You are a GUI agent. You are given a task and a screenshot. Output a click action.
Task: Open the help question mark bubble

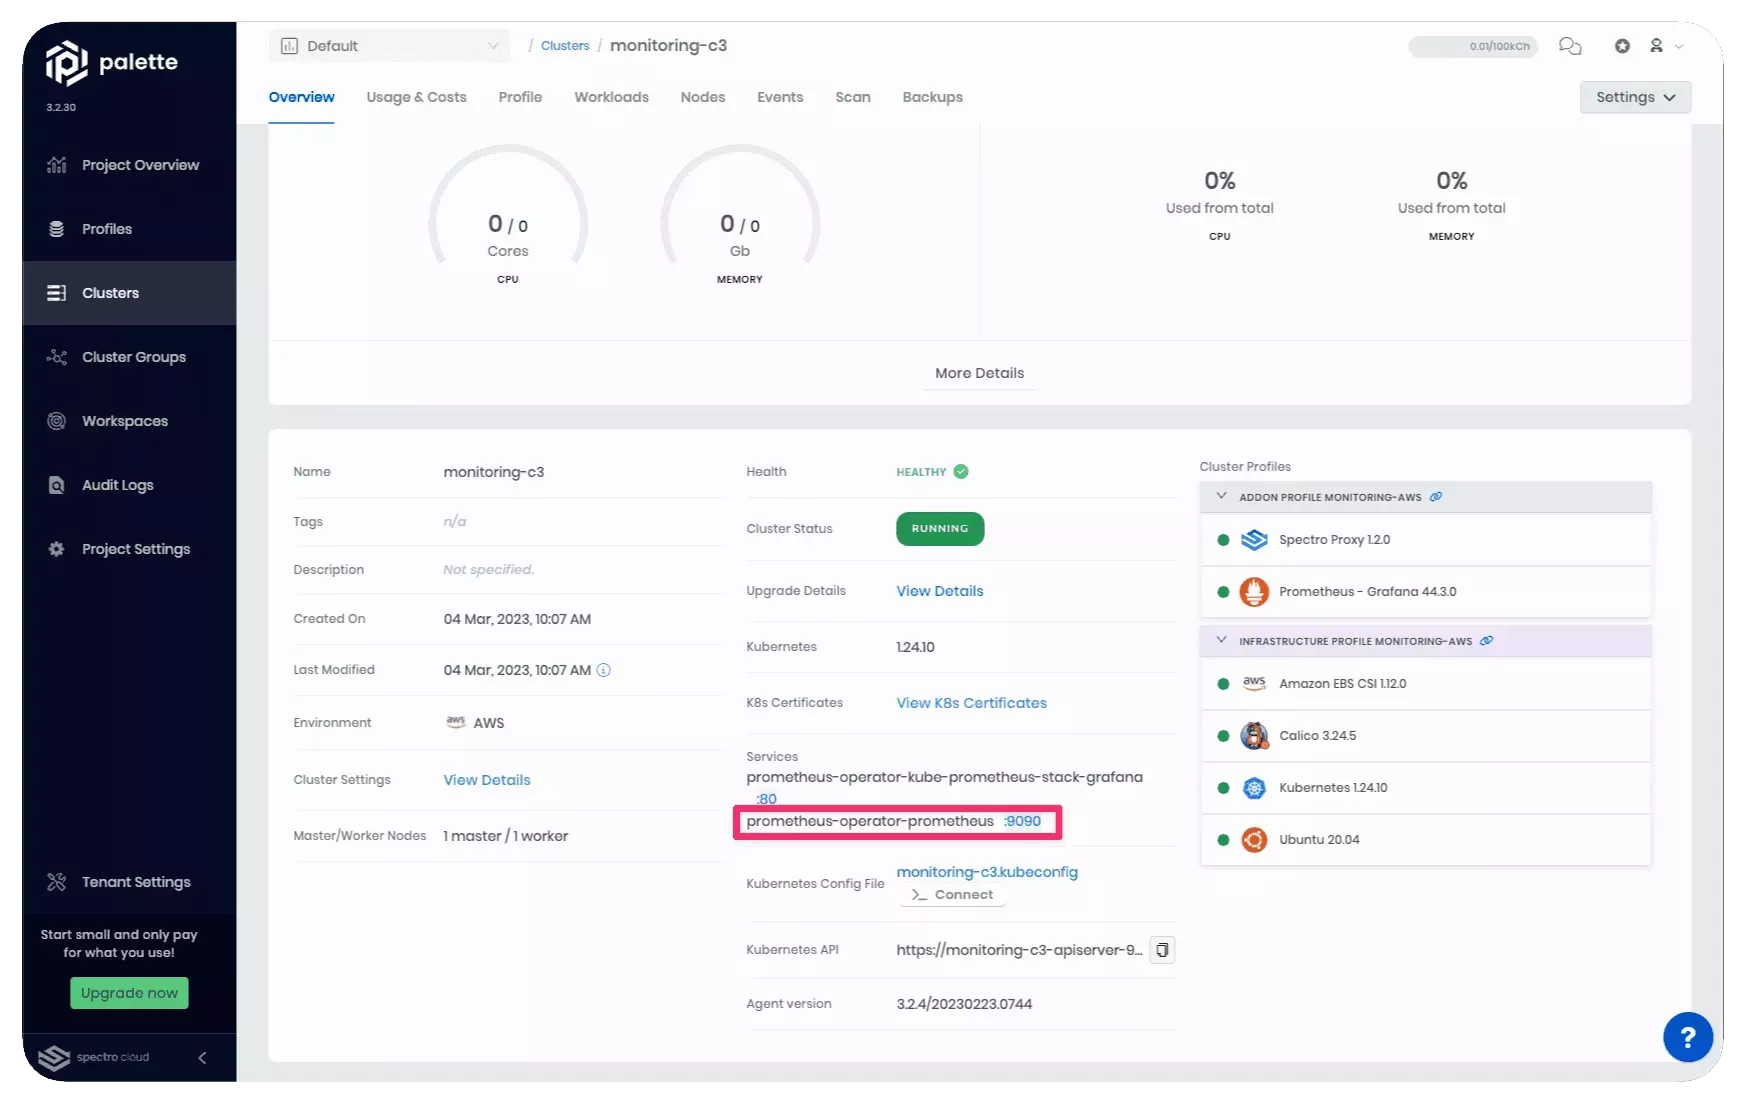[1688, 1037]
